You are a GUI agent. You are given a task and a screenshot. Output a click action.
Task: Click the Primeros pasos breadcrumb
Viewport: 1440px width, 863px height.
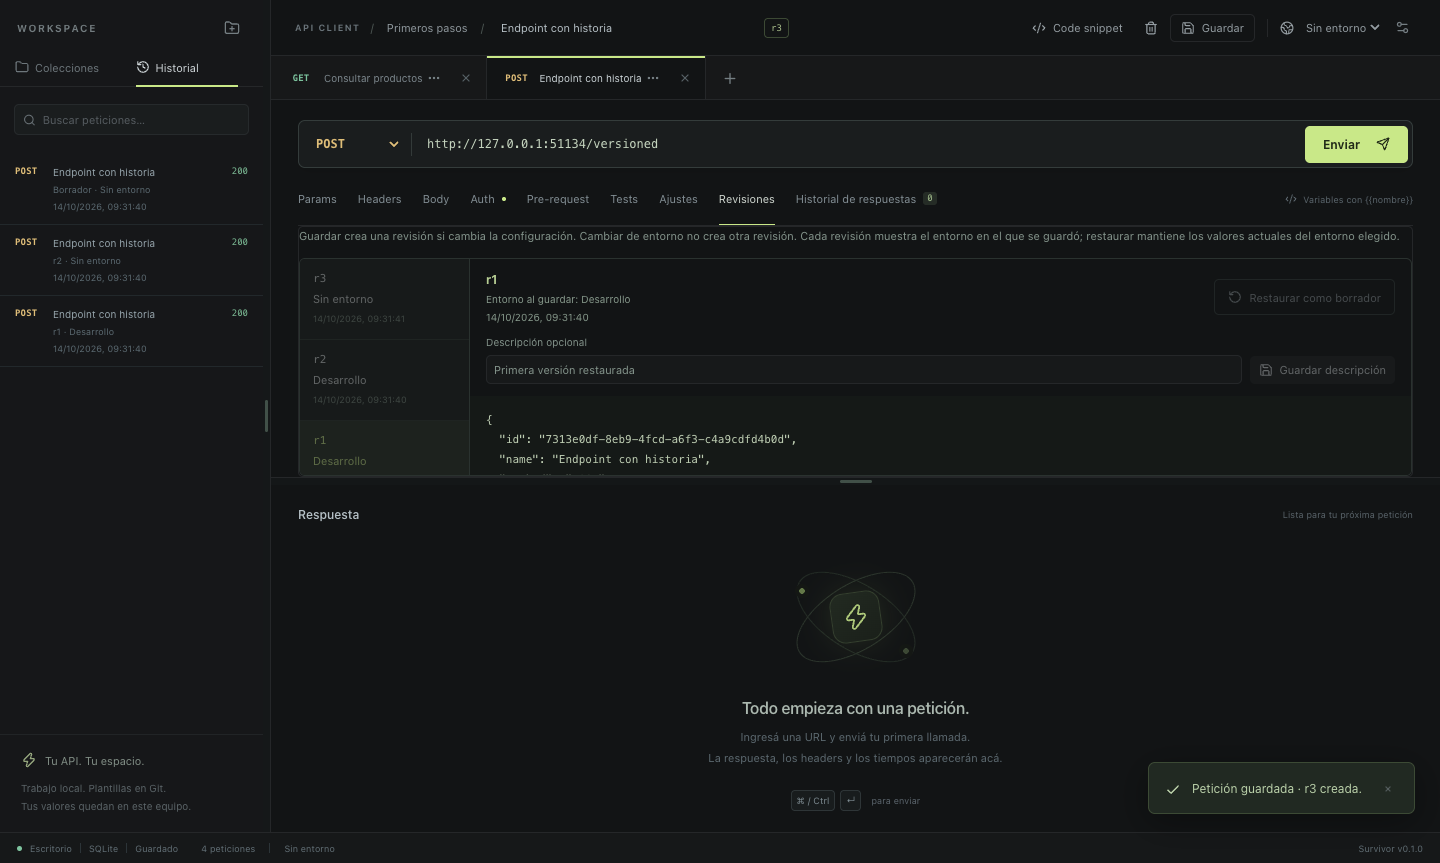[x=427, y=28]
